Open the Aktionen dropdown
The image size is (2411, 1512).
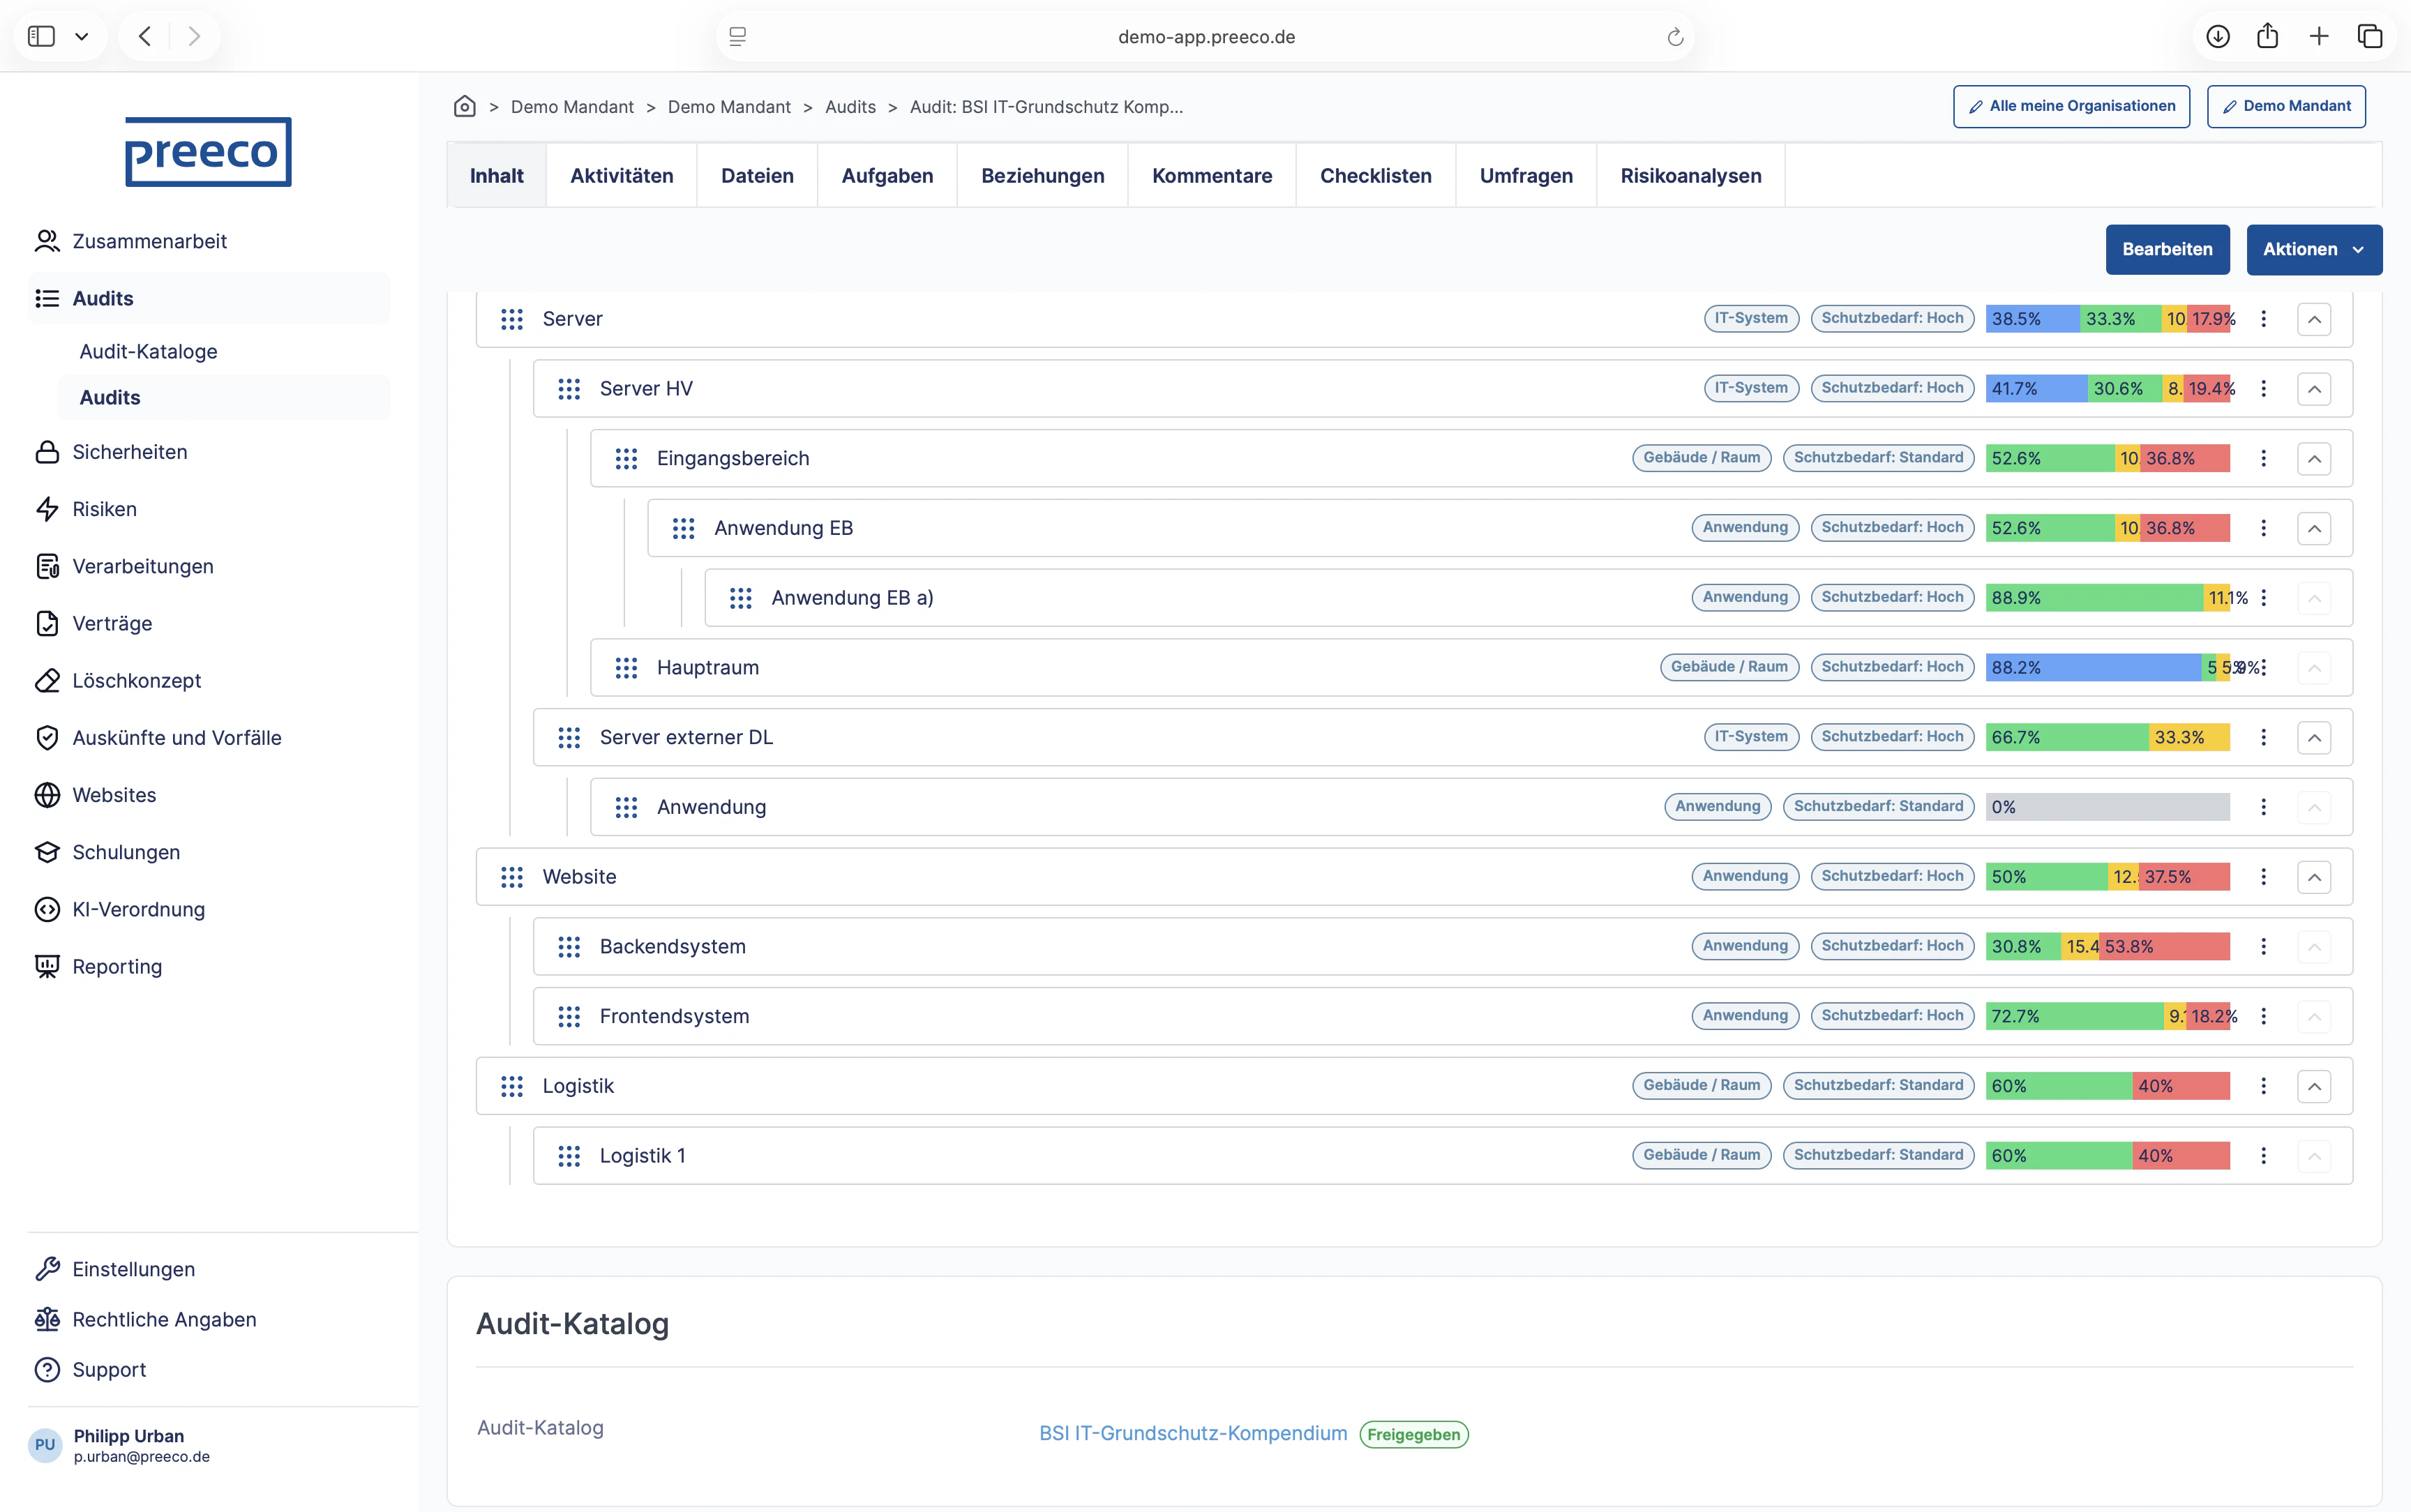[2313, 249]
